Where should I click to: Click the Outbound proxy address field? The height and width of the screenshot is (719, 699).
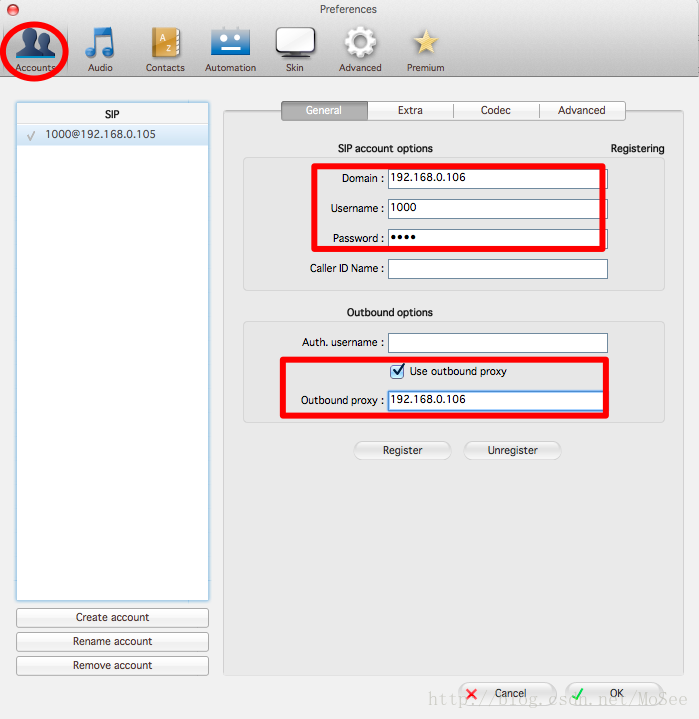pos(495,400)
